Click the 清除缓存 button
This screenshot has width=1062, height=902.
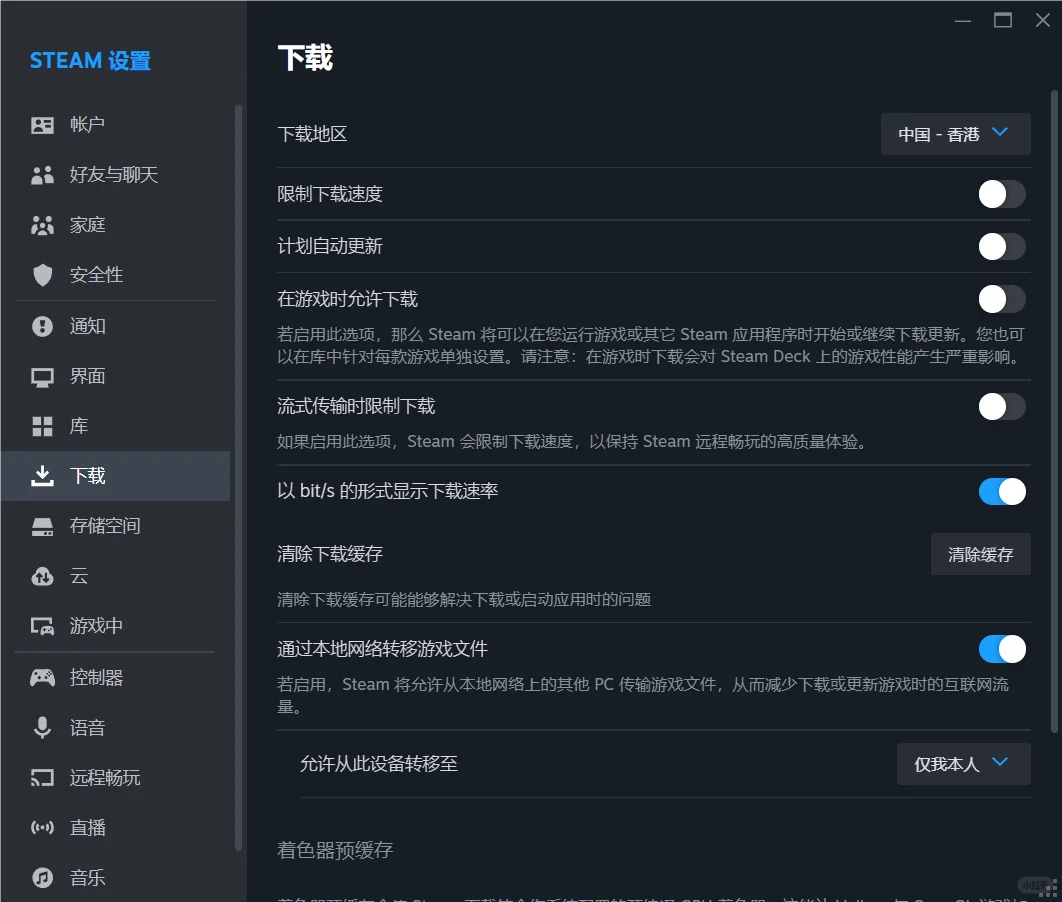[x=981, y=555]
